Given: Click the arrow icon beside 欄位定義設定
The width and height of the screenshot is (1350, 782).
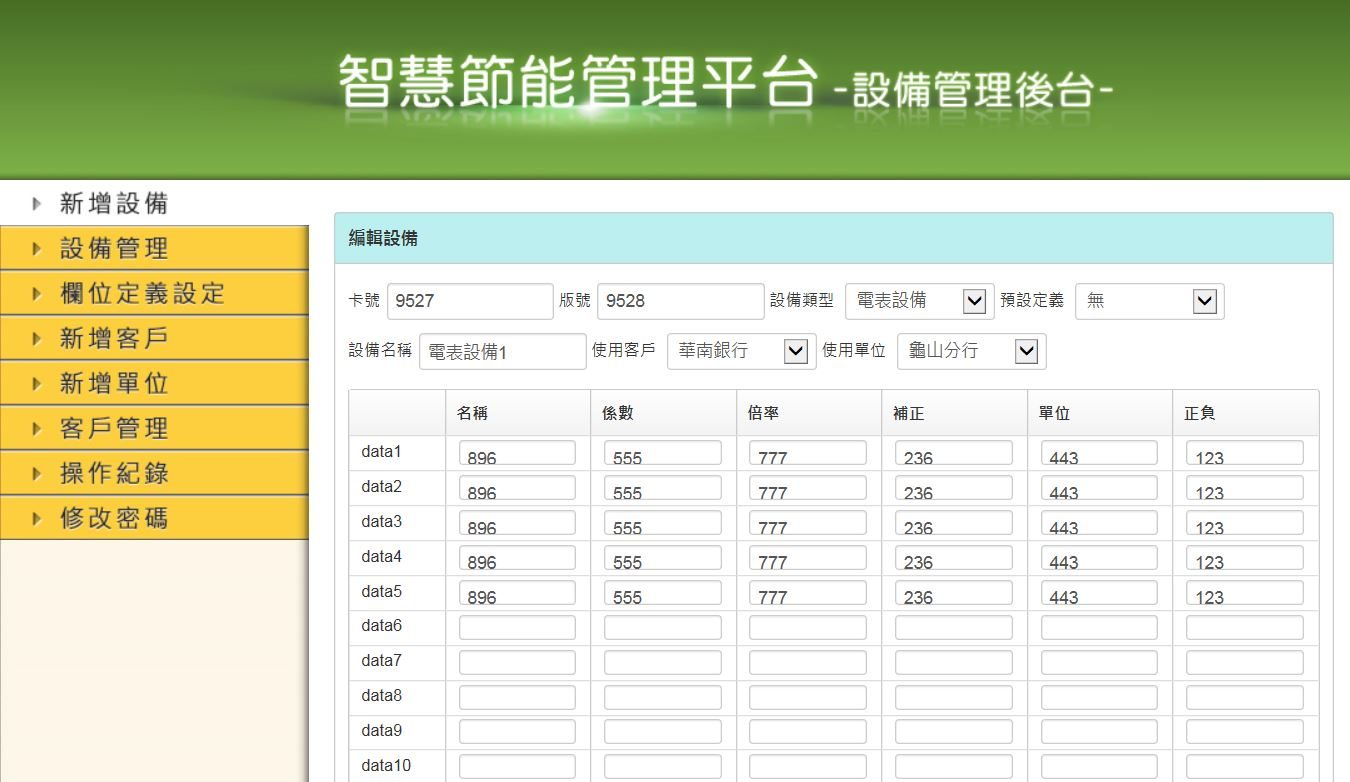Looking at the screenshot, I should tap(38, 293).
